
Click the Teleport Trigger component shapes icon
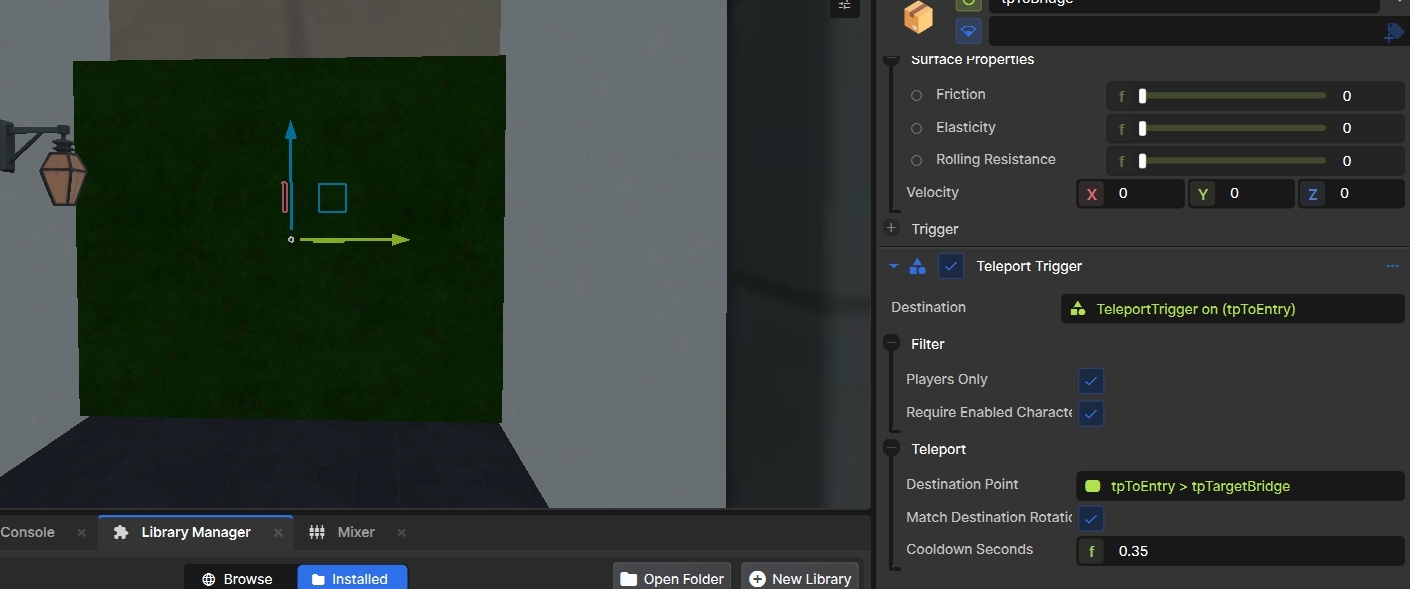[x=917, y=267]
